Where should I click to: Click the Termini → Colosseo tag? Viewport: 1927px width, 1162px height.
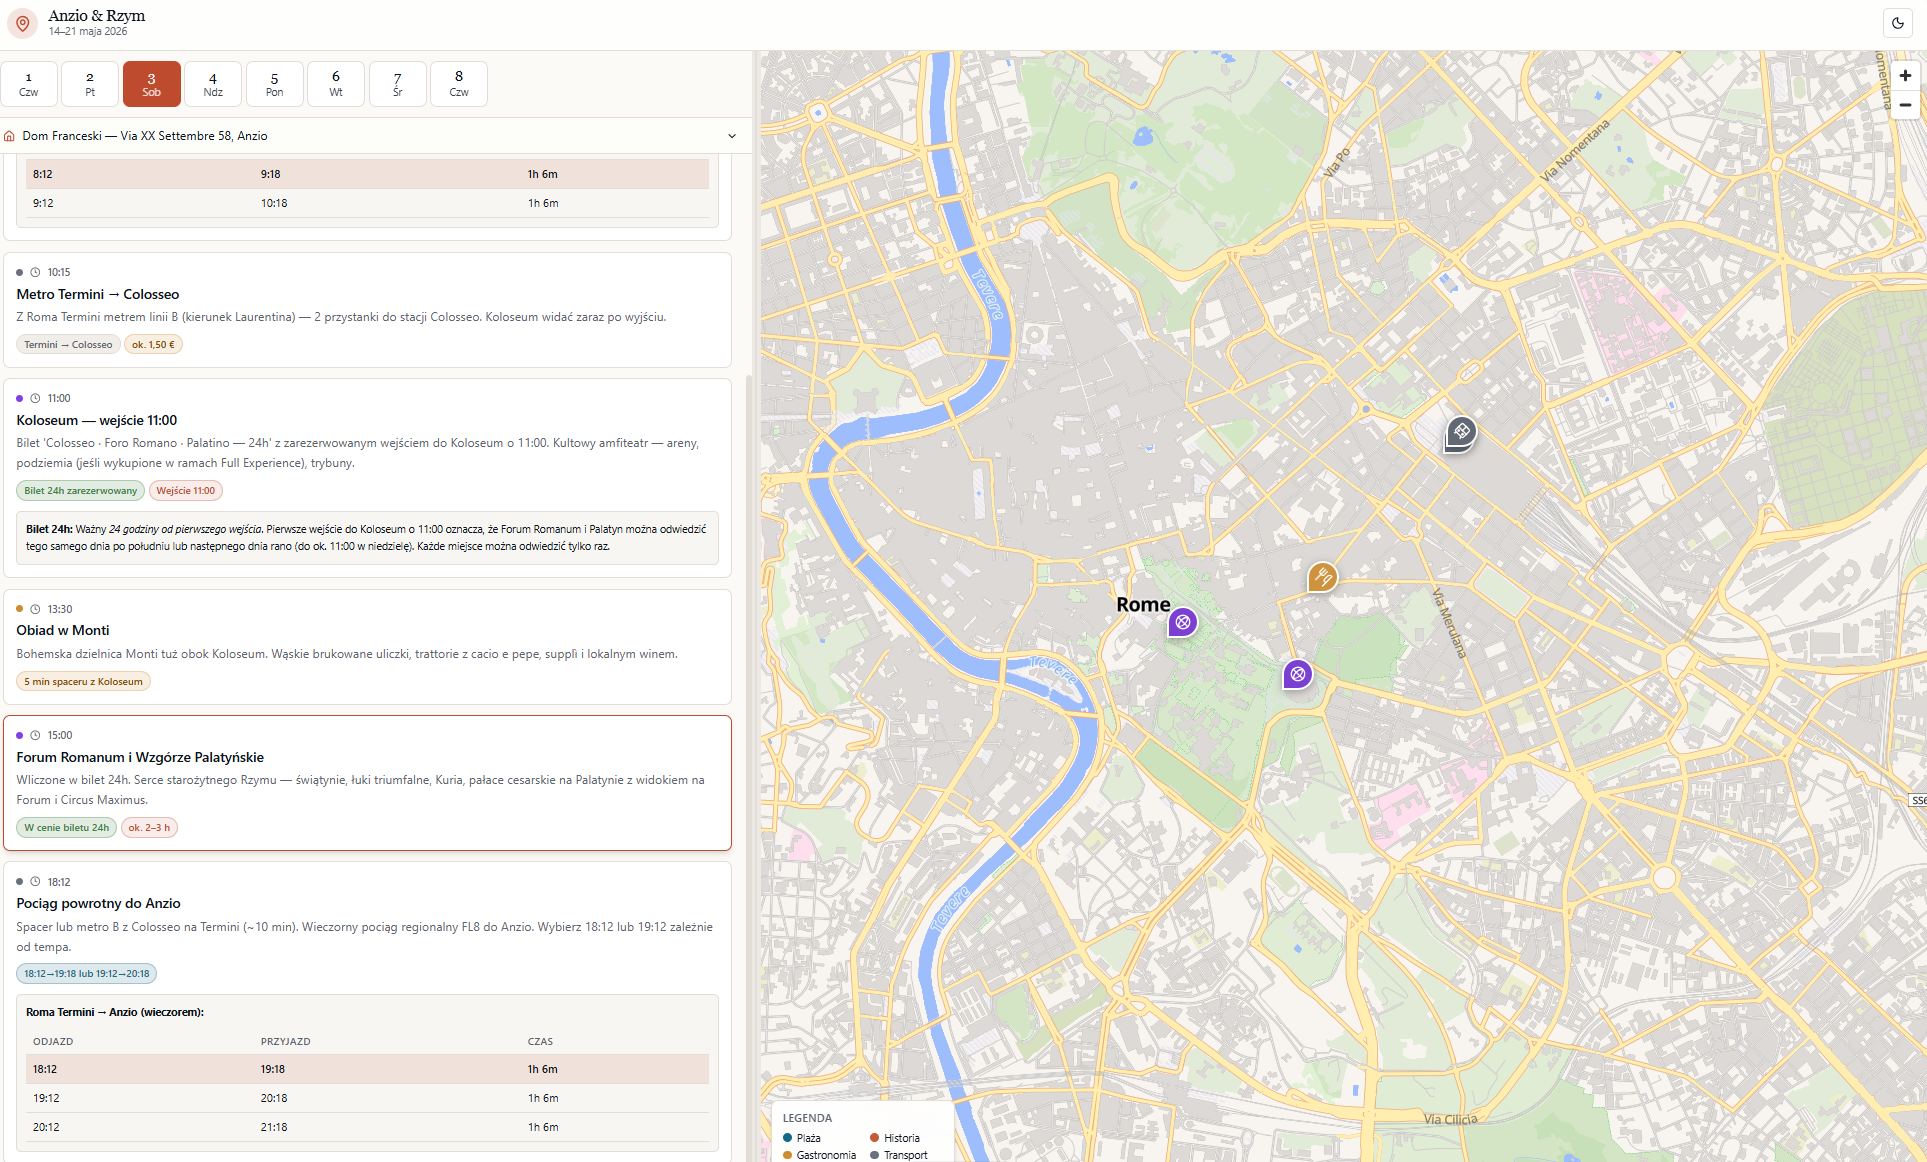pyautogui.click(x=68, y=345)
